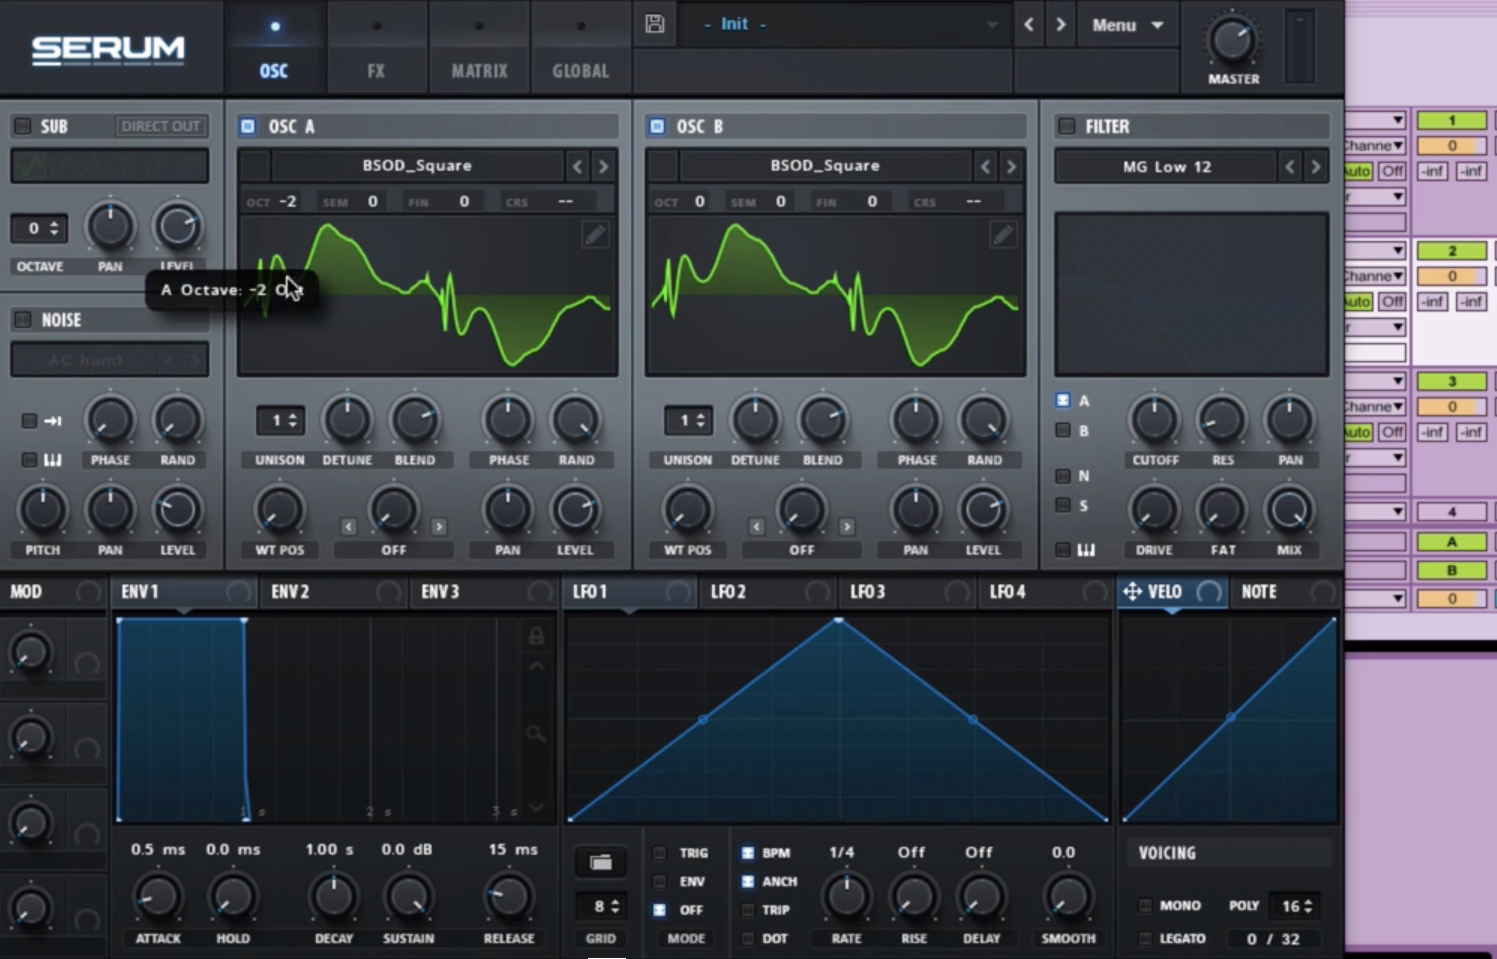Click the Serum logo
The image size is (1497, 959).
[x=108, y=50]
